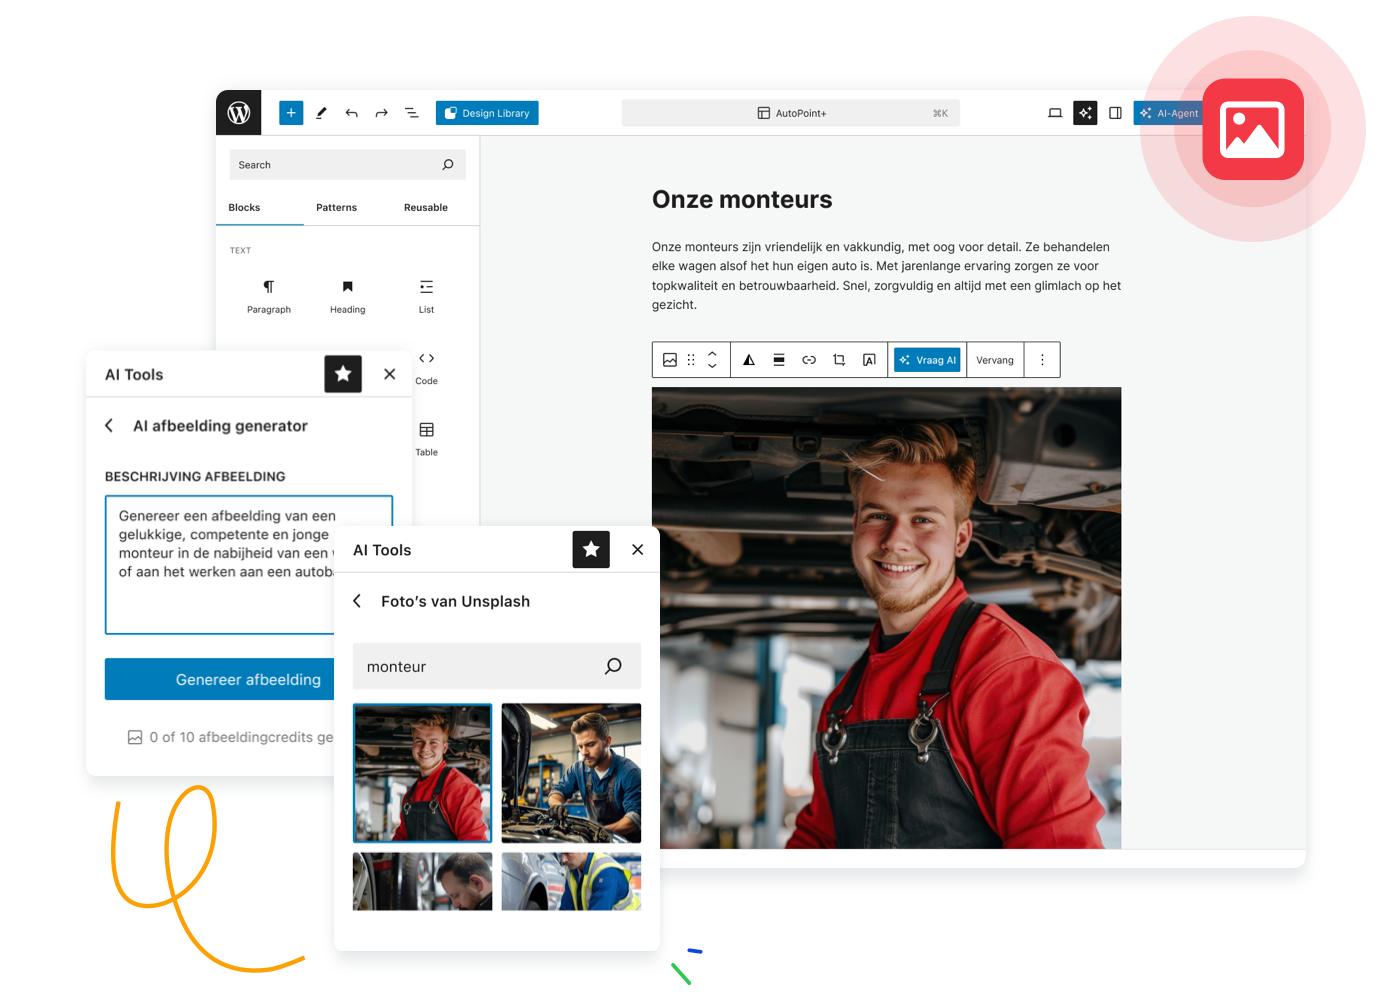The height and width of the screenshot is (1000, 1400).
Task: Click the link icon in image toolbar
Action: (809, 360)
